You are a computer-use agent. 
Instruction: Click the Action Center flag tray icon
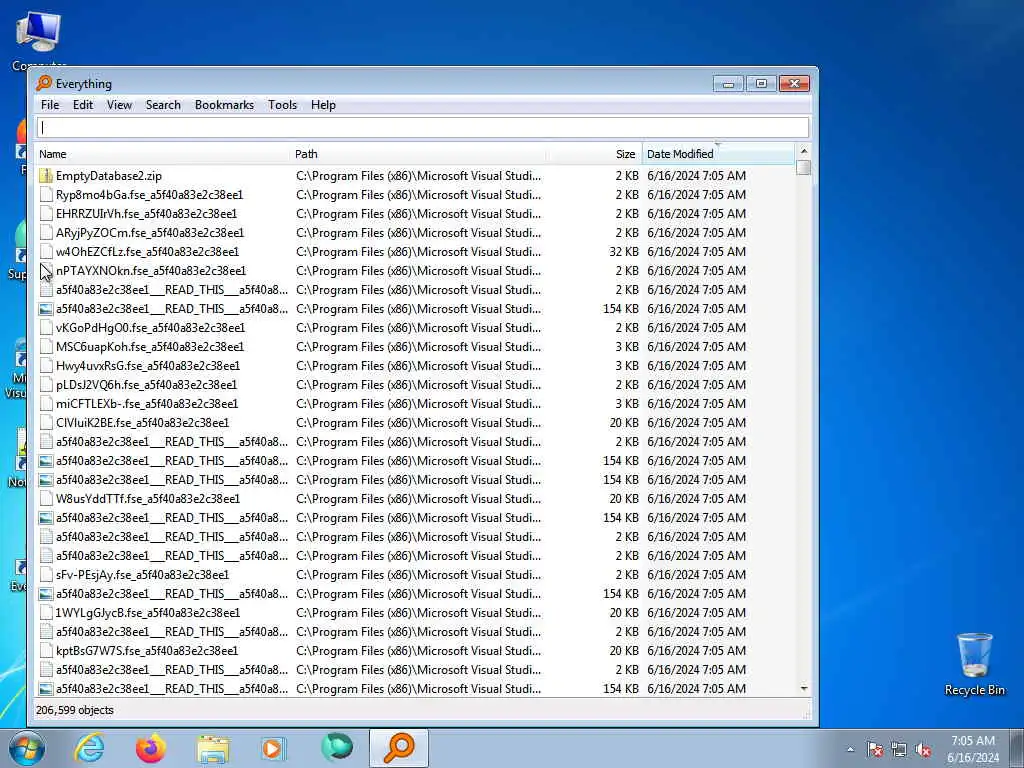pos(875,750)
